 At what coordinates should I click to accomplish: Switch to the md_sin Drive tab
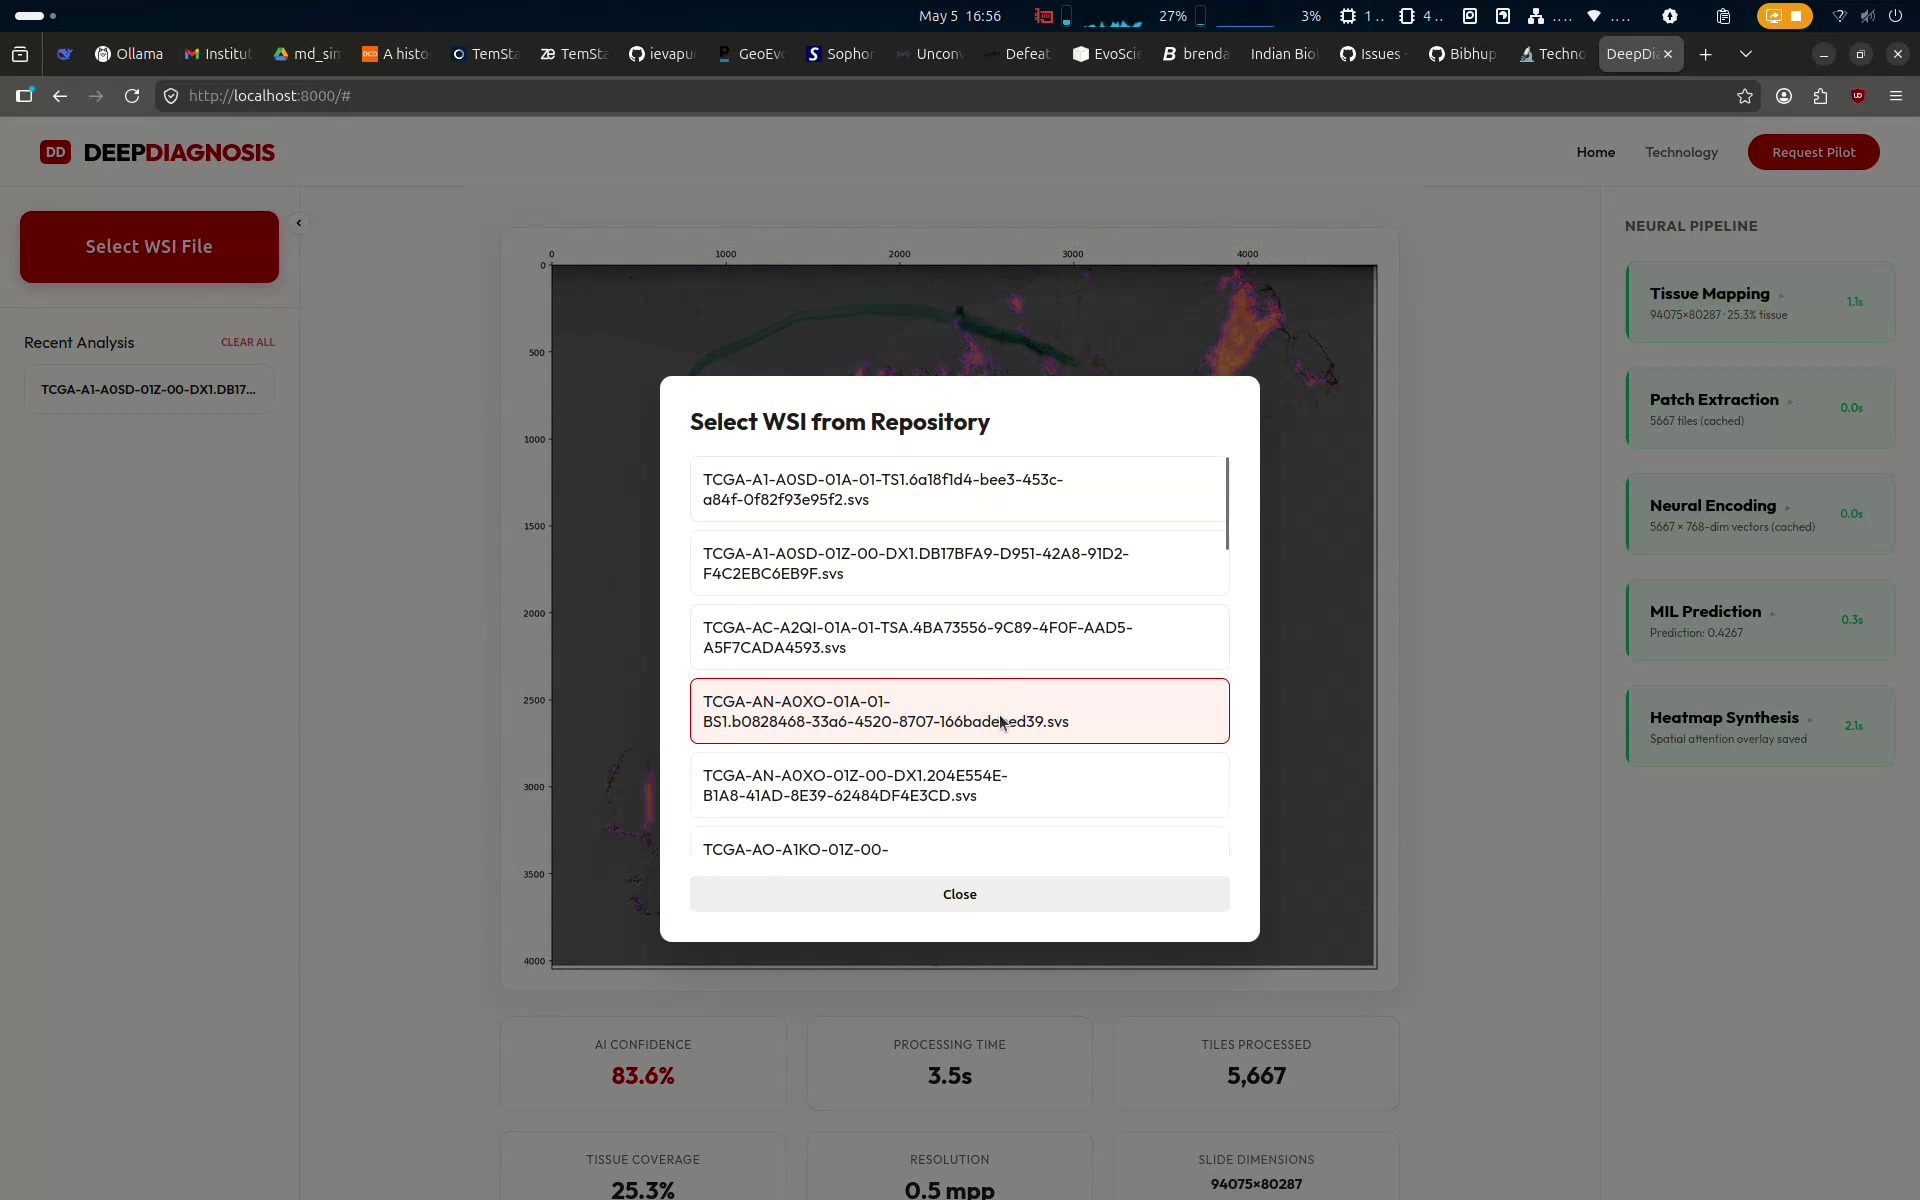tap(307, 54)
